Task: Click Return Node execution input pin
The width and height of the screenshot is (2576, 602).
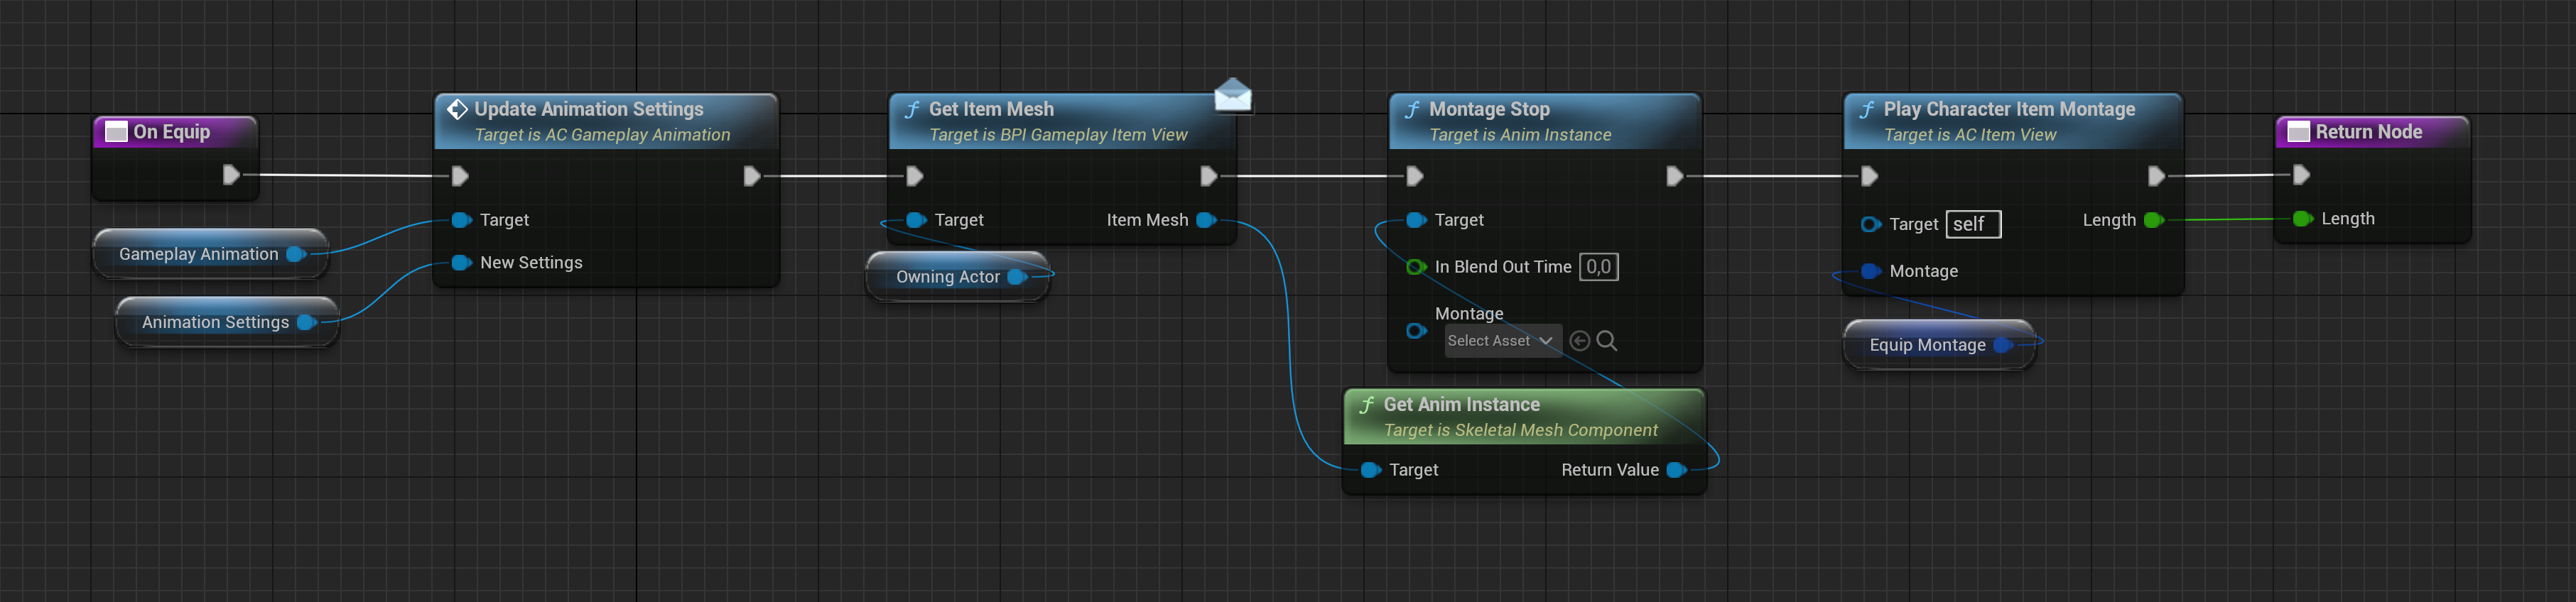Action: click(2301, 175)
